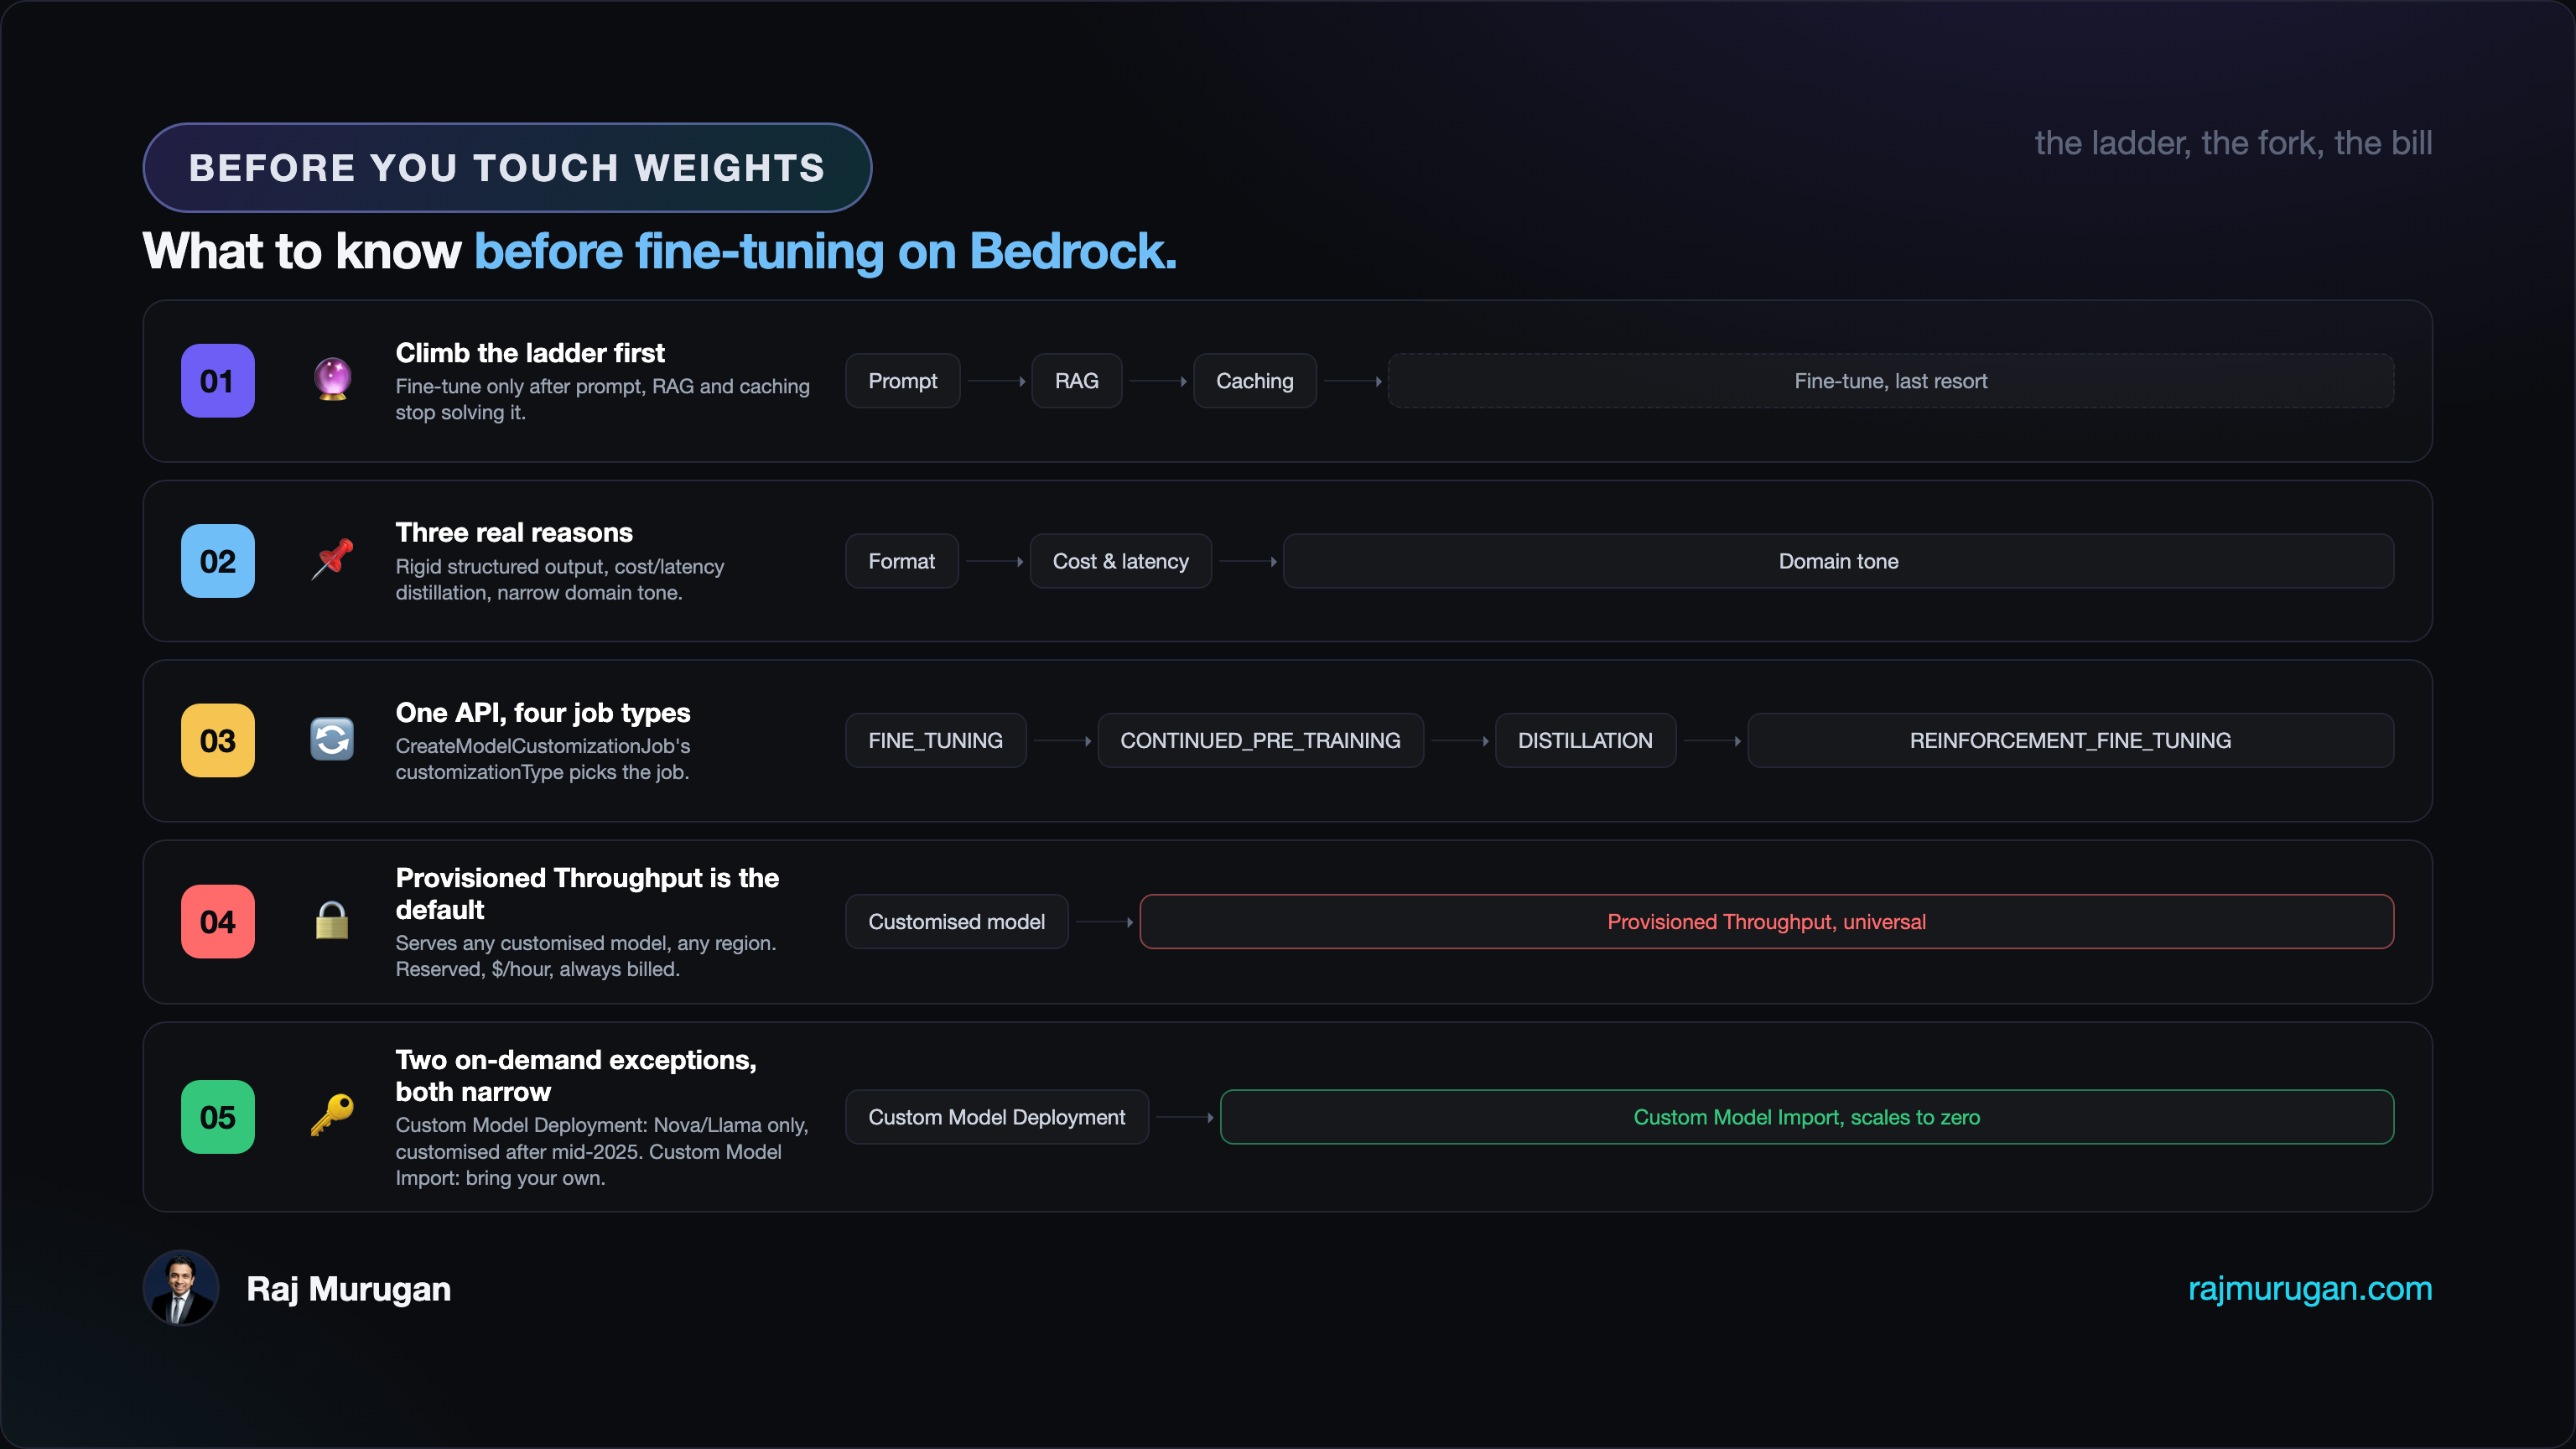Select the FINE_TUNING chip
Image resolution: width=2576 pixels, height=1449 pixels.
936,740
